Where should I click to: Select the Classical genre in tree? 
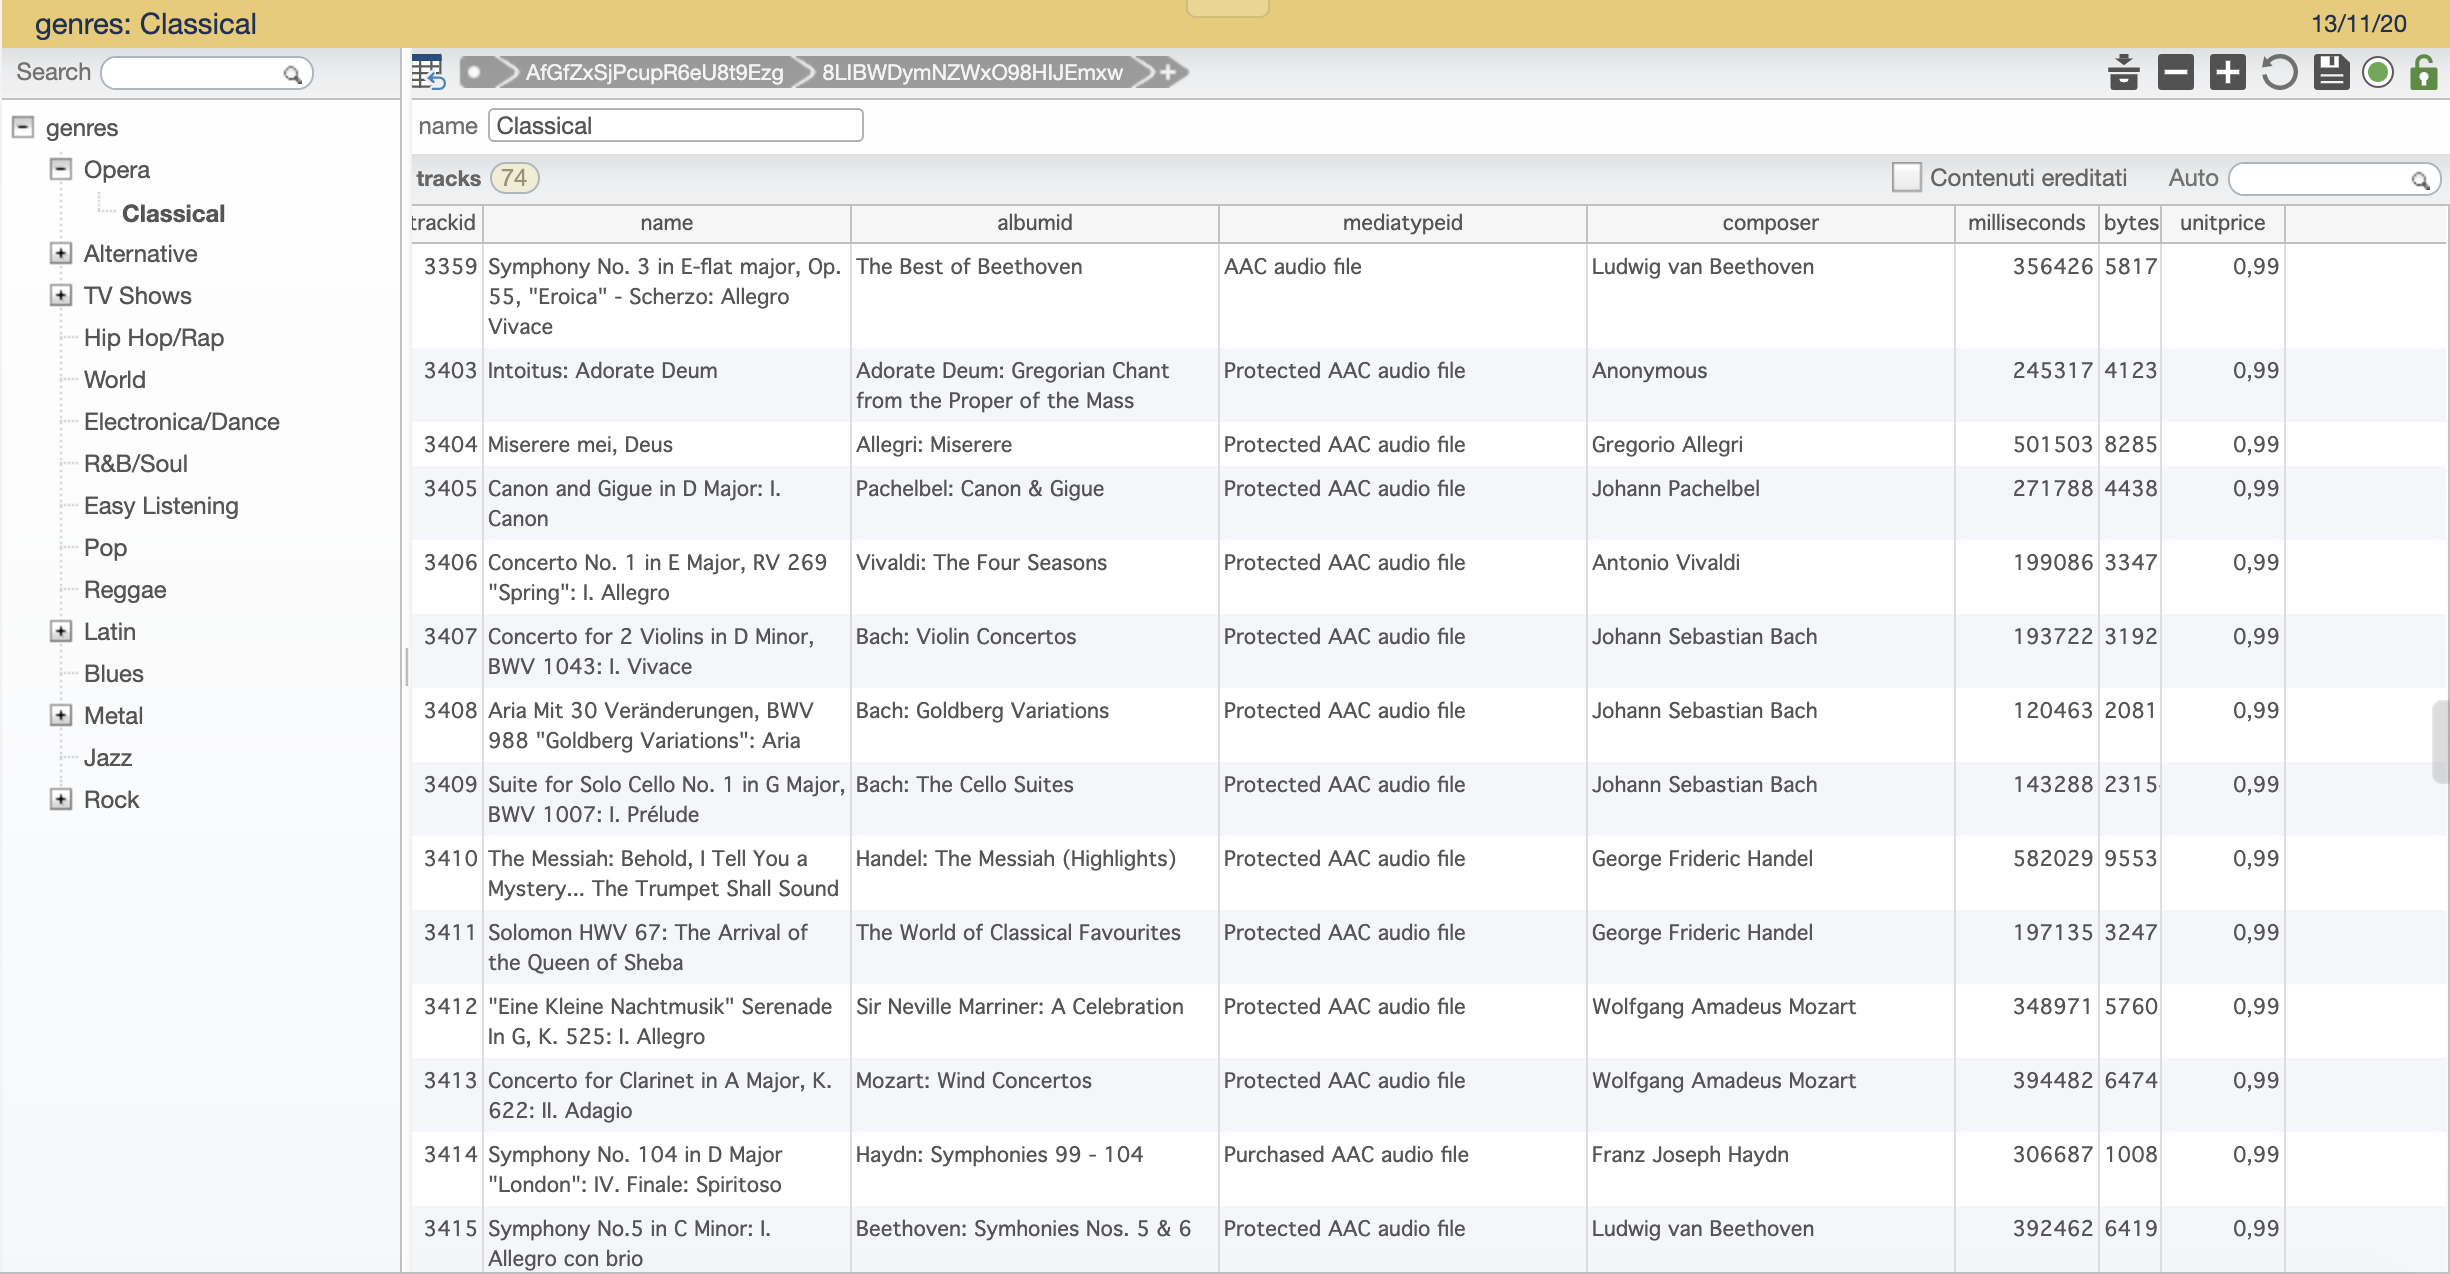(x=173, y=213)
